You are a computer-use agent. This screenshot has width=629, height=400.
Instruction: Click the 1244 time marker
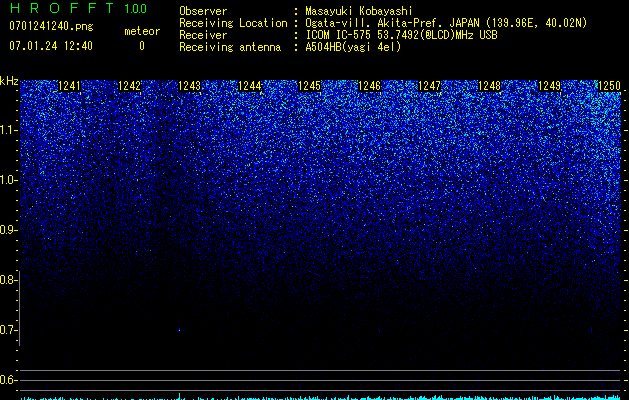250,86
